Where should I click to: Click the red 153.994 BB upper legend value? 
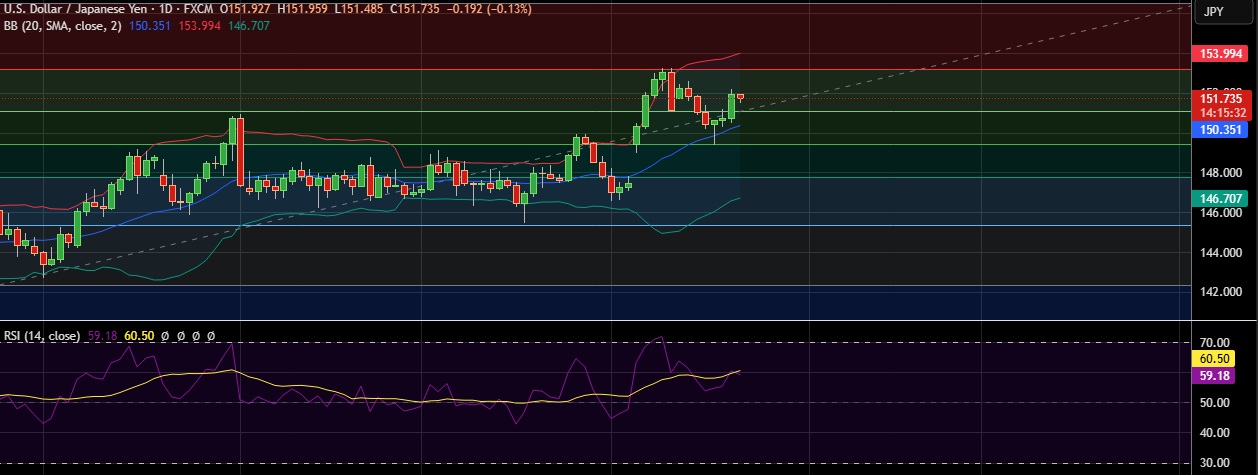click(x=199, y=26)
